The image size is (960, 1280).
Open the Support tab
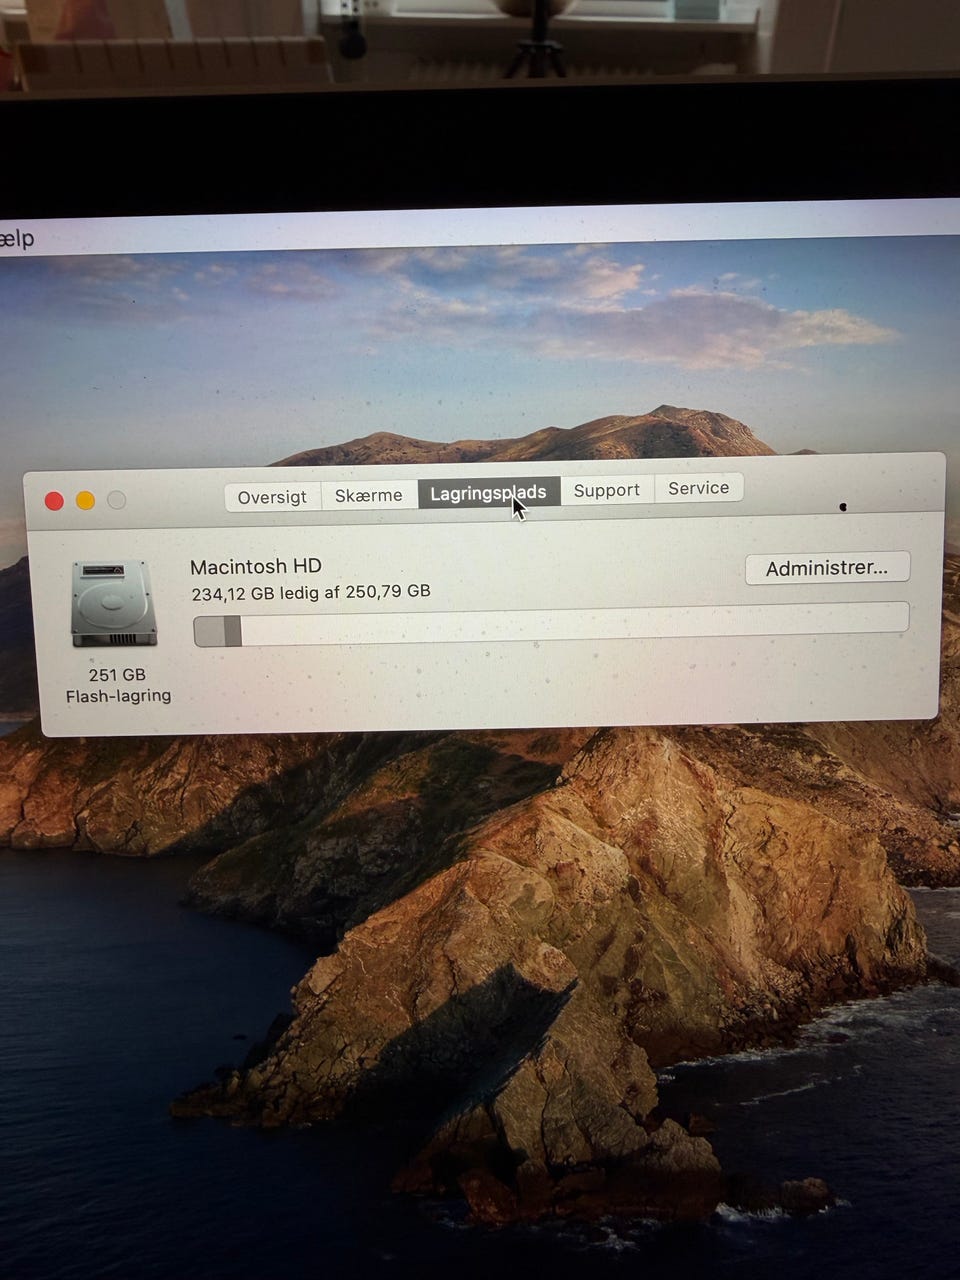click(607, 490)
